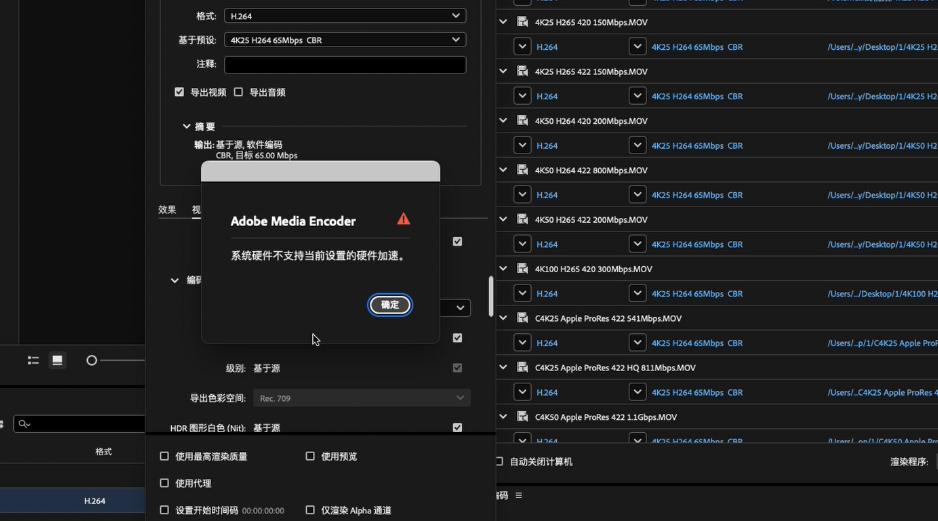Collapse the 4K50 H264 420 200Mbps.MOV queue item

coord(504,121)
